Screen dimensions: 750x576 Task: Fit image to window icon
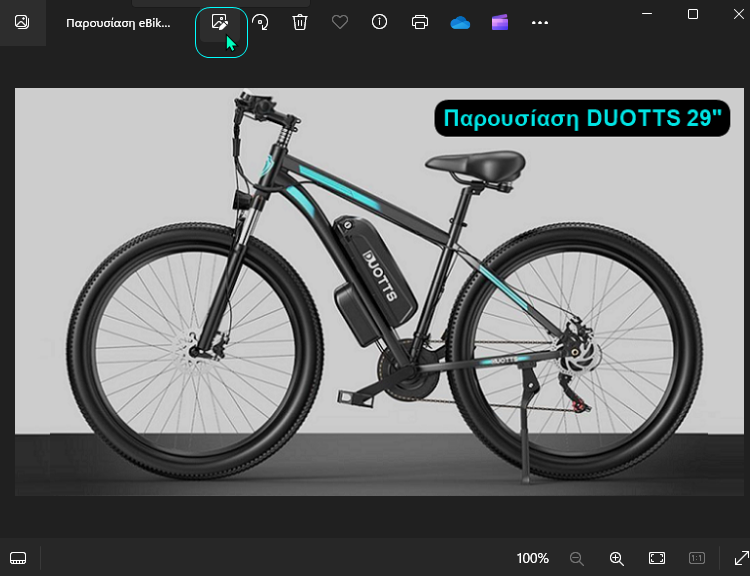[x=657, y=558]
